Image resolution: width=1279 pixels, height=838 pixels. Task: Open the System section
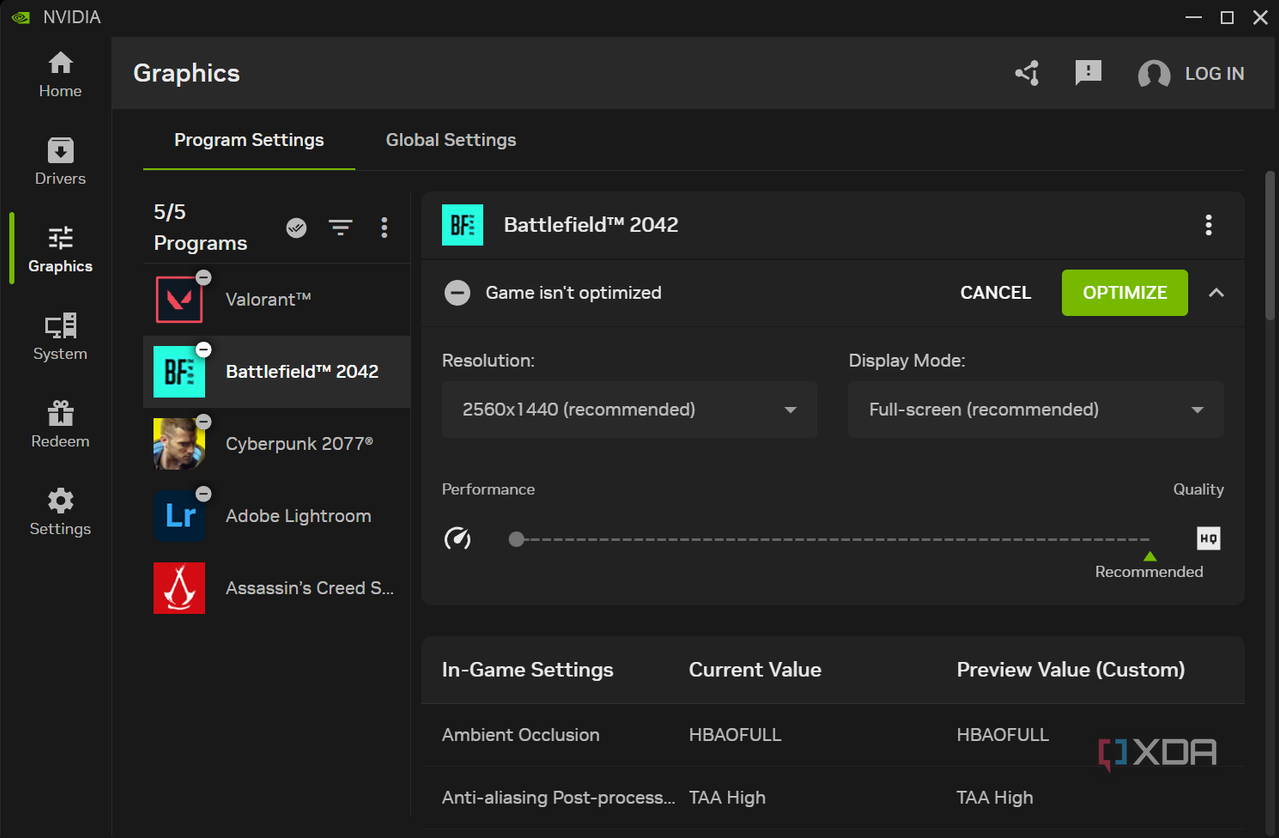[x=60, y=337]
